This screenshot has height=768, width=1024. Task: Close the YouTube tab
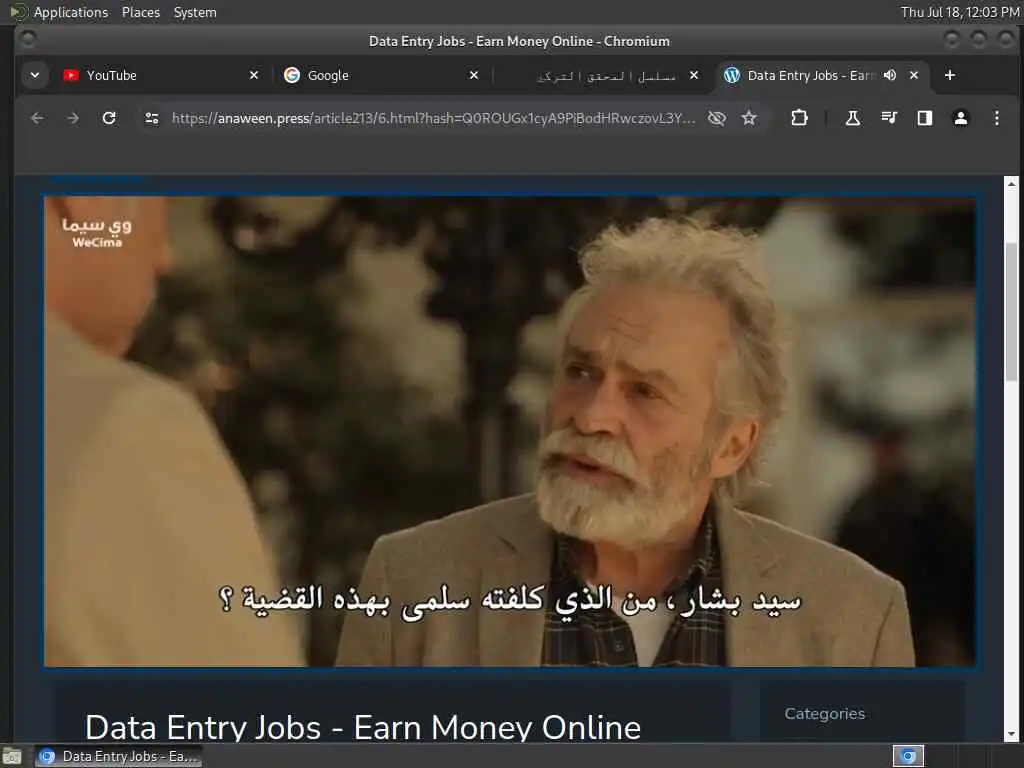[254, 75]
